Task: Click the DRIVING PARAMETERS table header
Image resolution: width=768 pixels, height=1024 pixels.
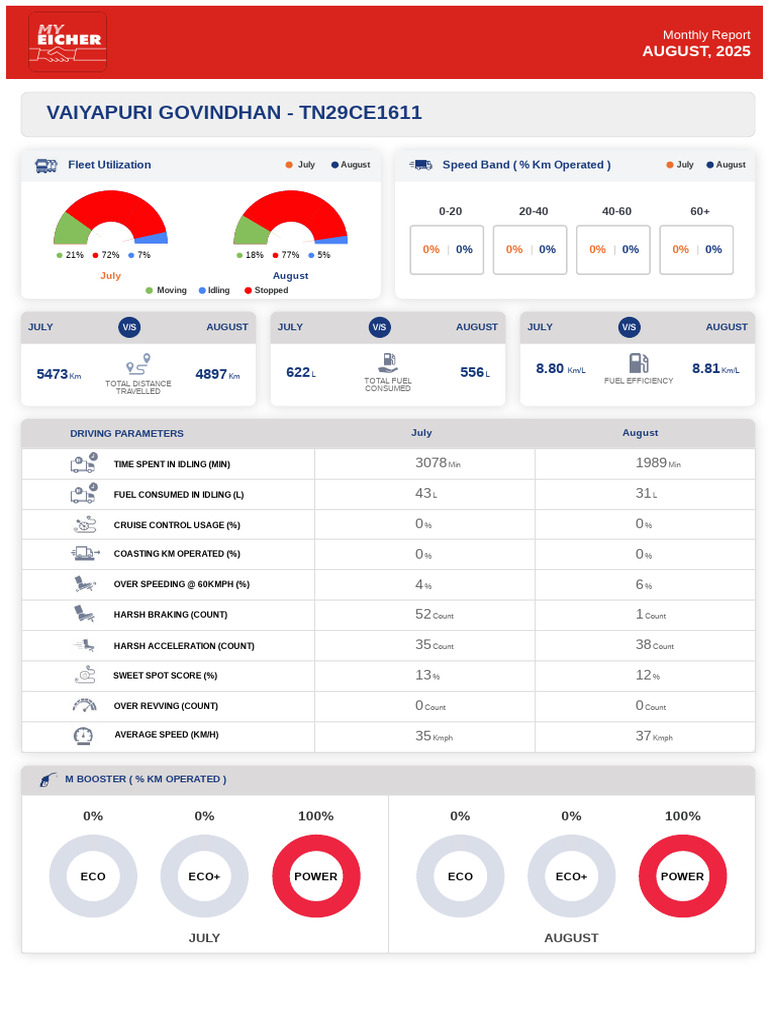Action: click(127, 434)
